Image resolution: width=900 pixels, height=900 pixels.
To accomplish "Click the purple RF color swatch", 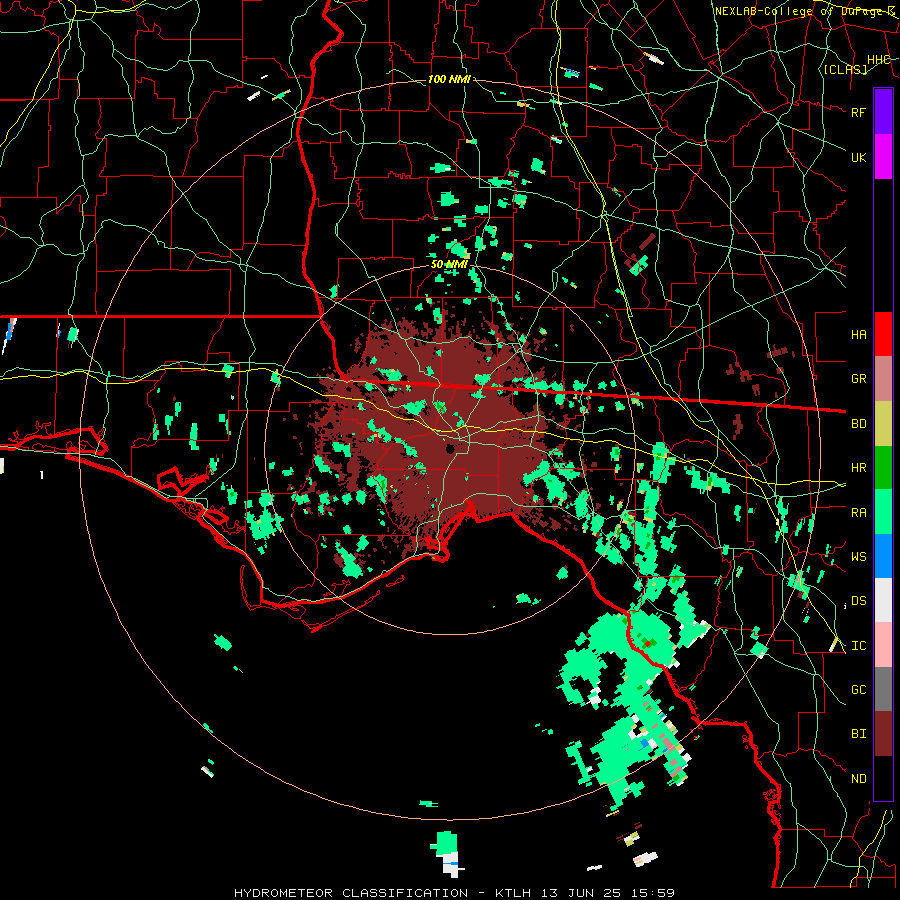I will tap(883, 111).
